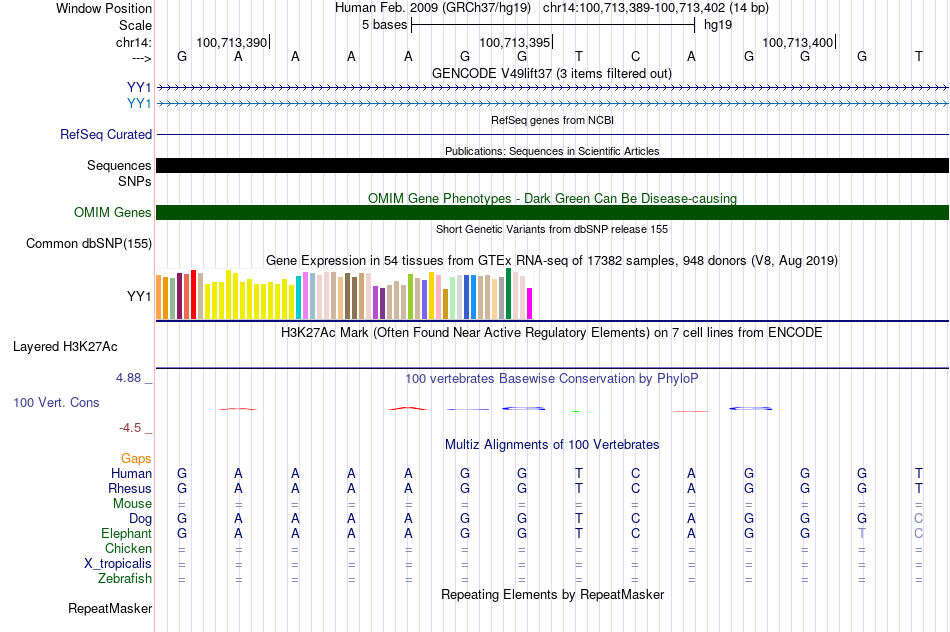
Task: Click the X_tropicalis alignment row label
Action: pos(118,564)
